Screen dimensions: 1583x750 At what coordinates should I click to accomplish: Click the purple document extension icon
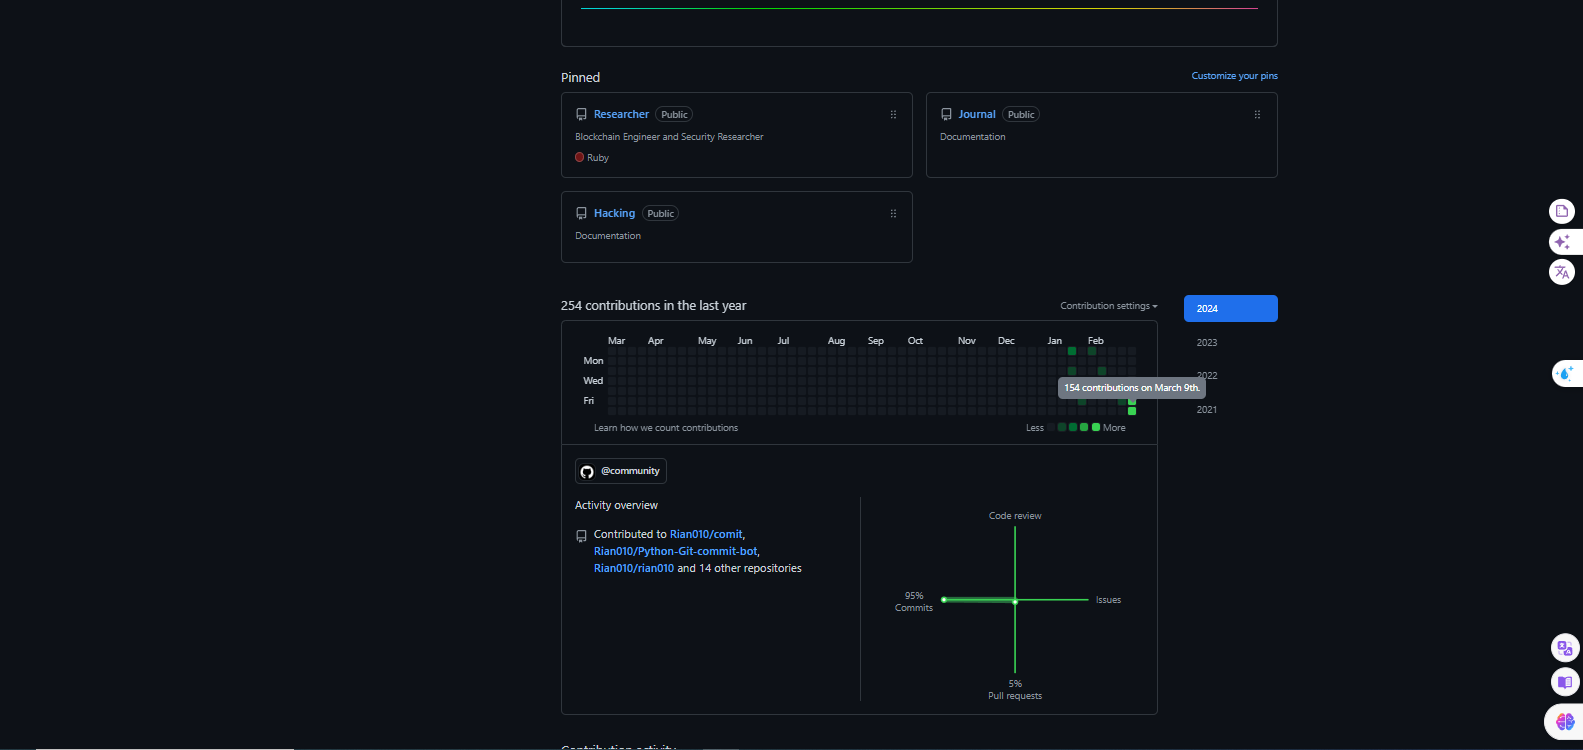tap(1561, 211)
